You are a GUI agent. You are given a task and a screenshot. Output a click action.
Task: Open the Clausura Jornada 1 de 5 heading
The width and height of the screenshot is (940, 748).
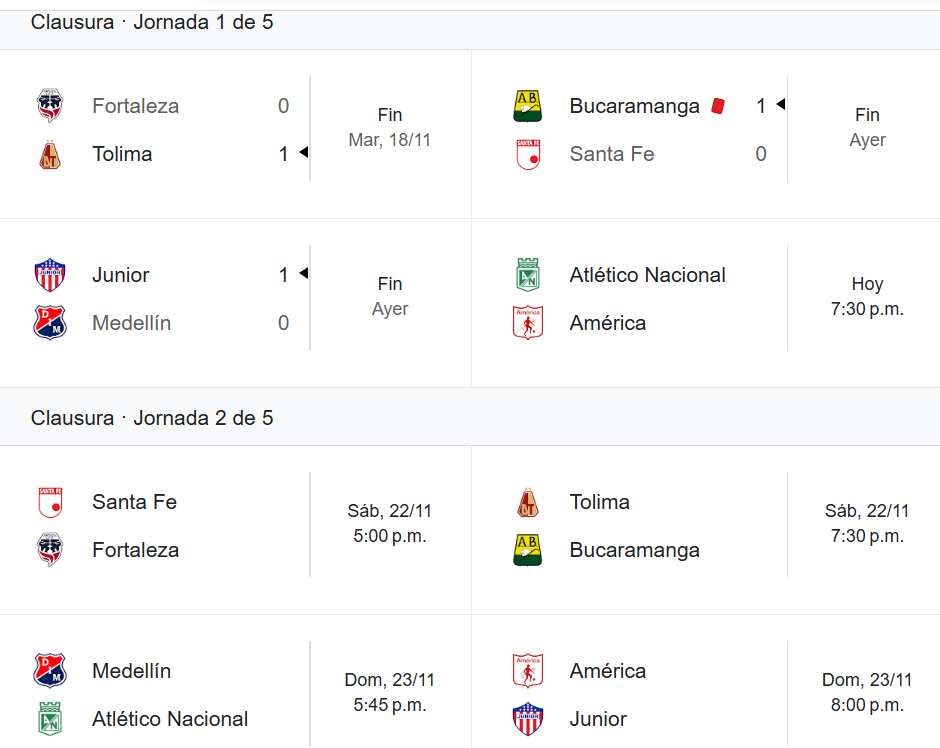pos(152,22)
